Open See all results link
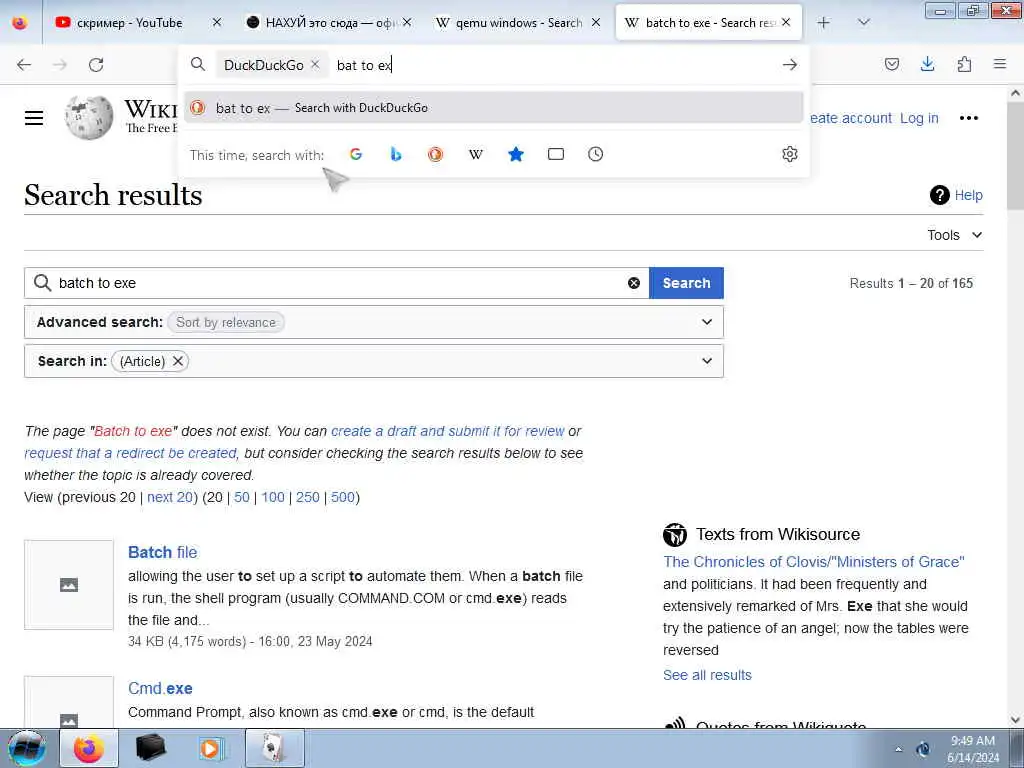Screen dimensions: 1024x768 tap(707, 675)
